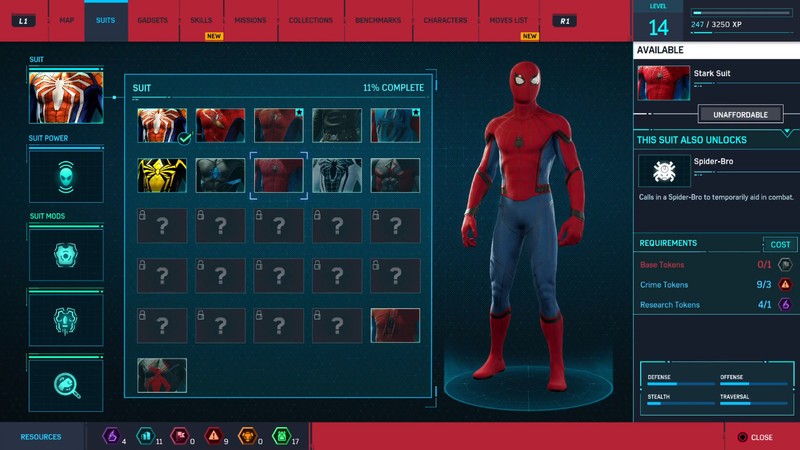800x450 pixels.
Task: Click the Spider-Bro description text
Action: (x=716, y=197)
